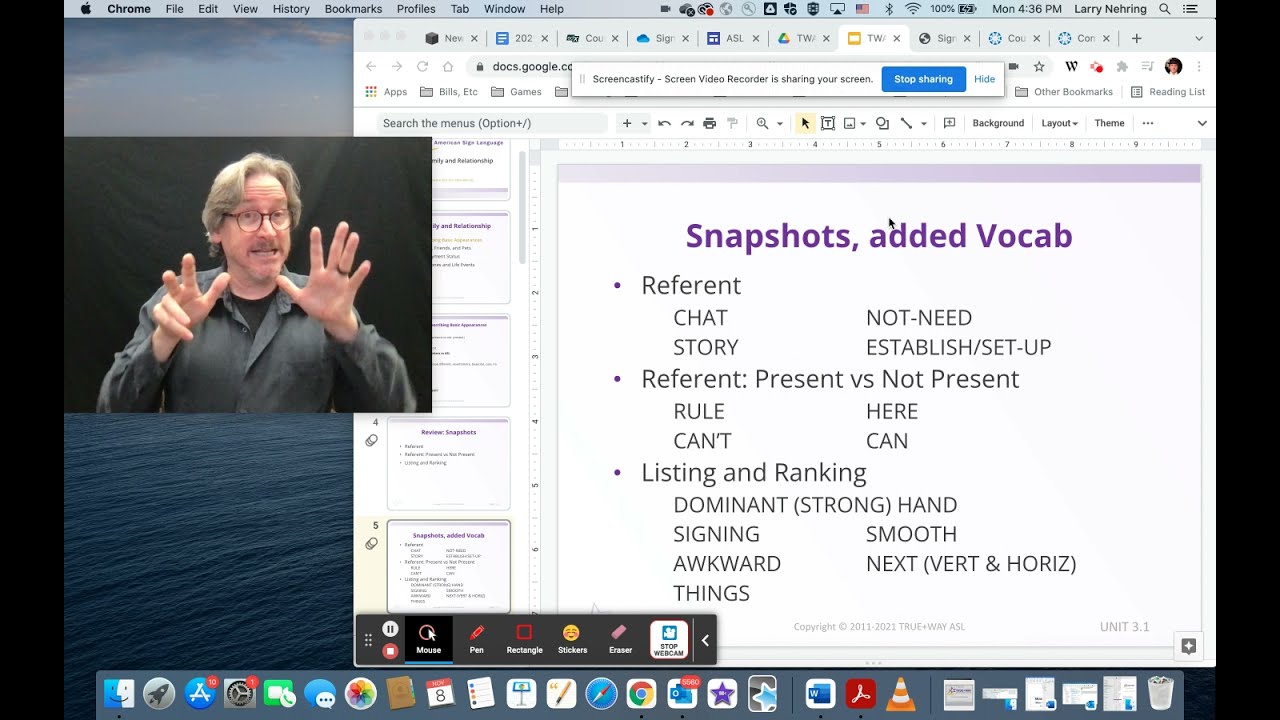Click the Search the menus field
Viewport: 1280px width, 720px height.
[492, 123]
